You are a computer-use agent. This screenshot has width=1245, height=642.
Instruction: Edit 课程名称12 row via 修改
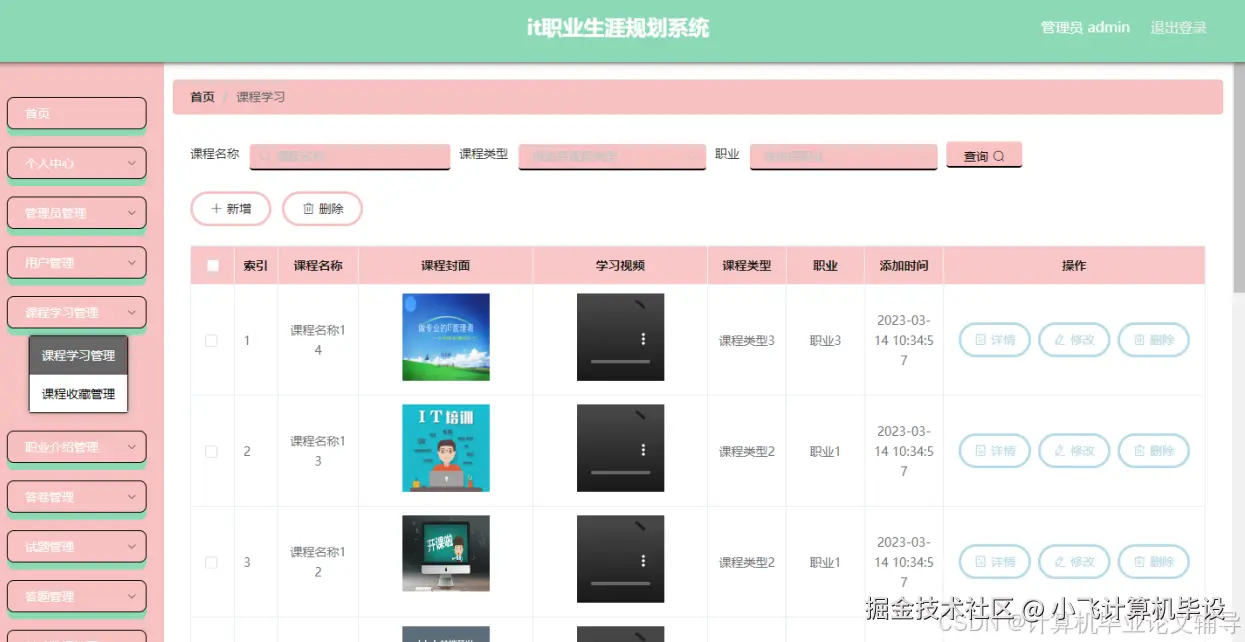tap(1074, 562)
